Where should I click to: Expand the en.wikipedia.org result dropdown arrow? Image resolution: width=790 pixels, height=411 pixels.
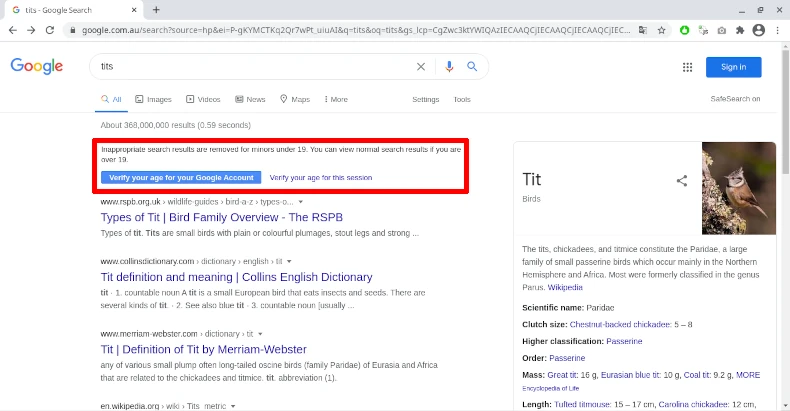point(233,406)
